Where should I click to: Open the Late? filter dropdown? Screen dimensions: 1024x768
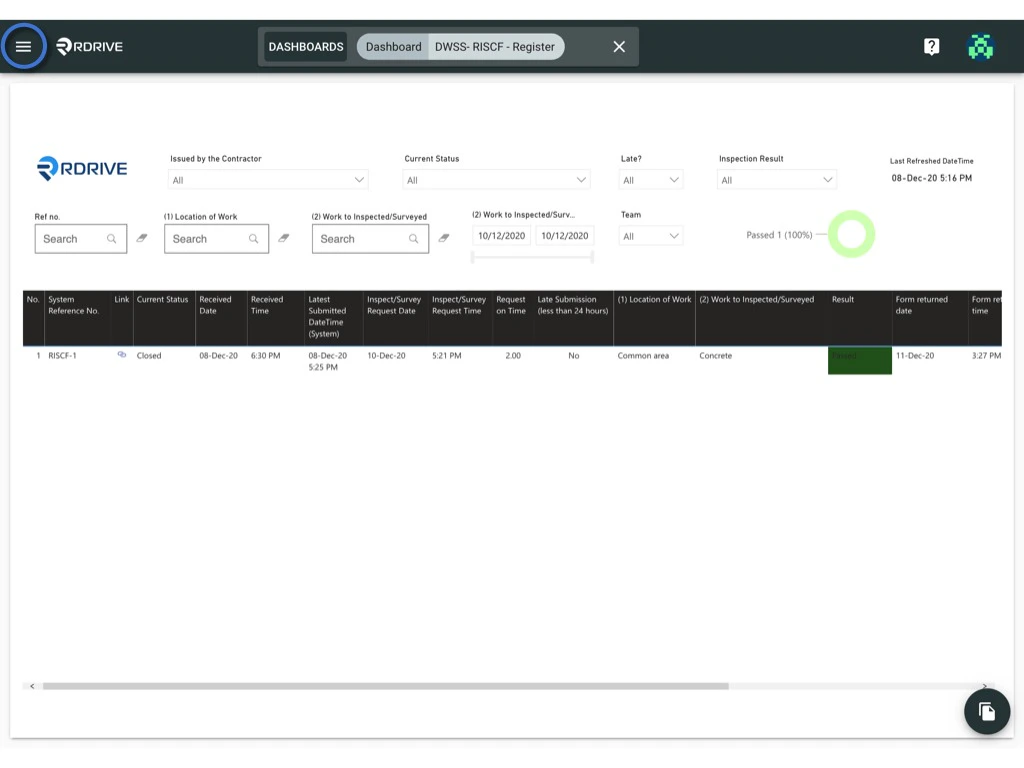click(x=650, y=180)
